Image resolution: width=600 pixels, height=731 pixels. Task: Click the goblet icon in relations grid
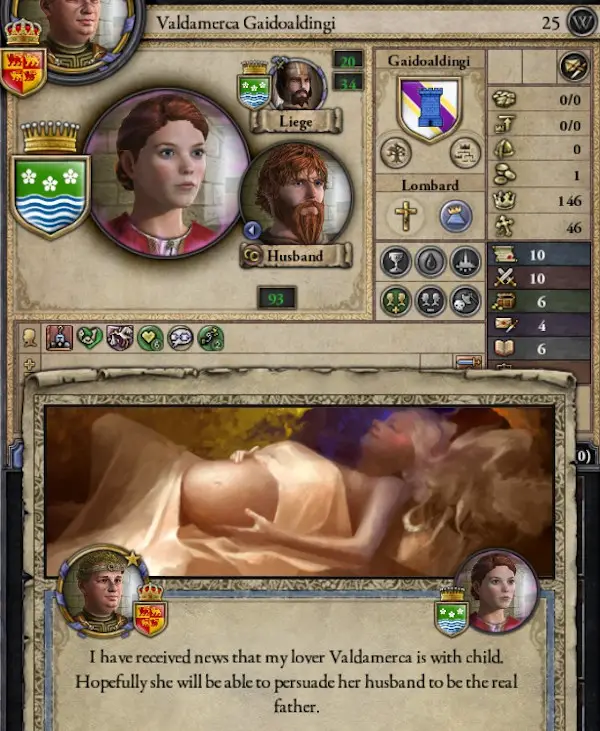(396, 262)
